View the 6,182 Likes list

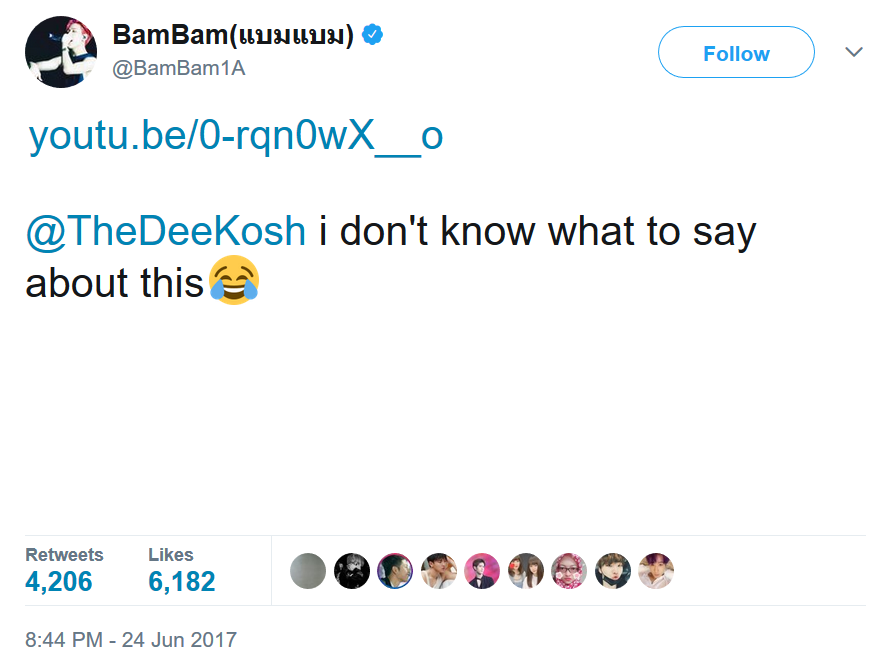pyautogui.click(x=181, y=581)
